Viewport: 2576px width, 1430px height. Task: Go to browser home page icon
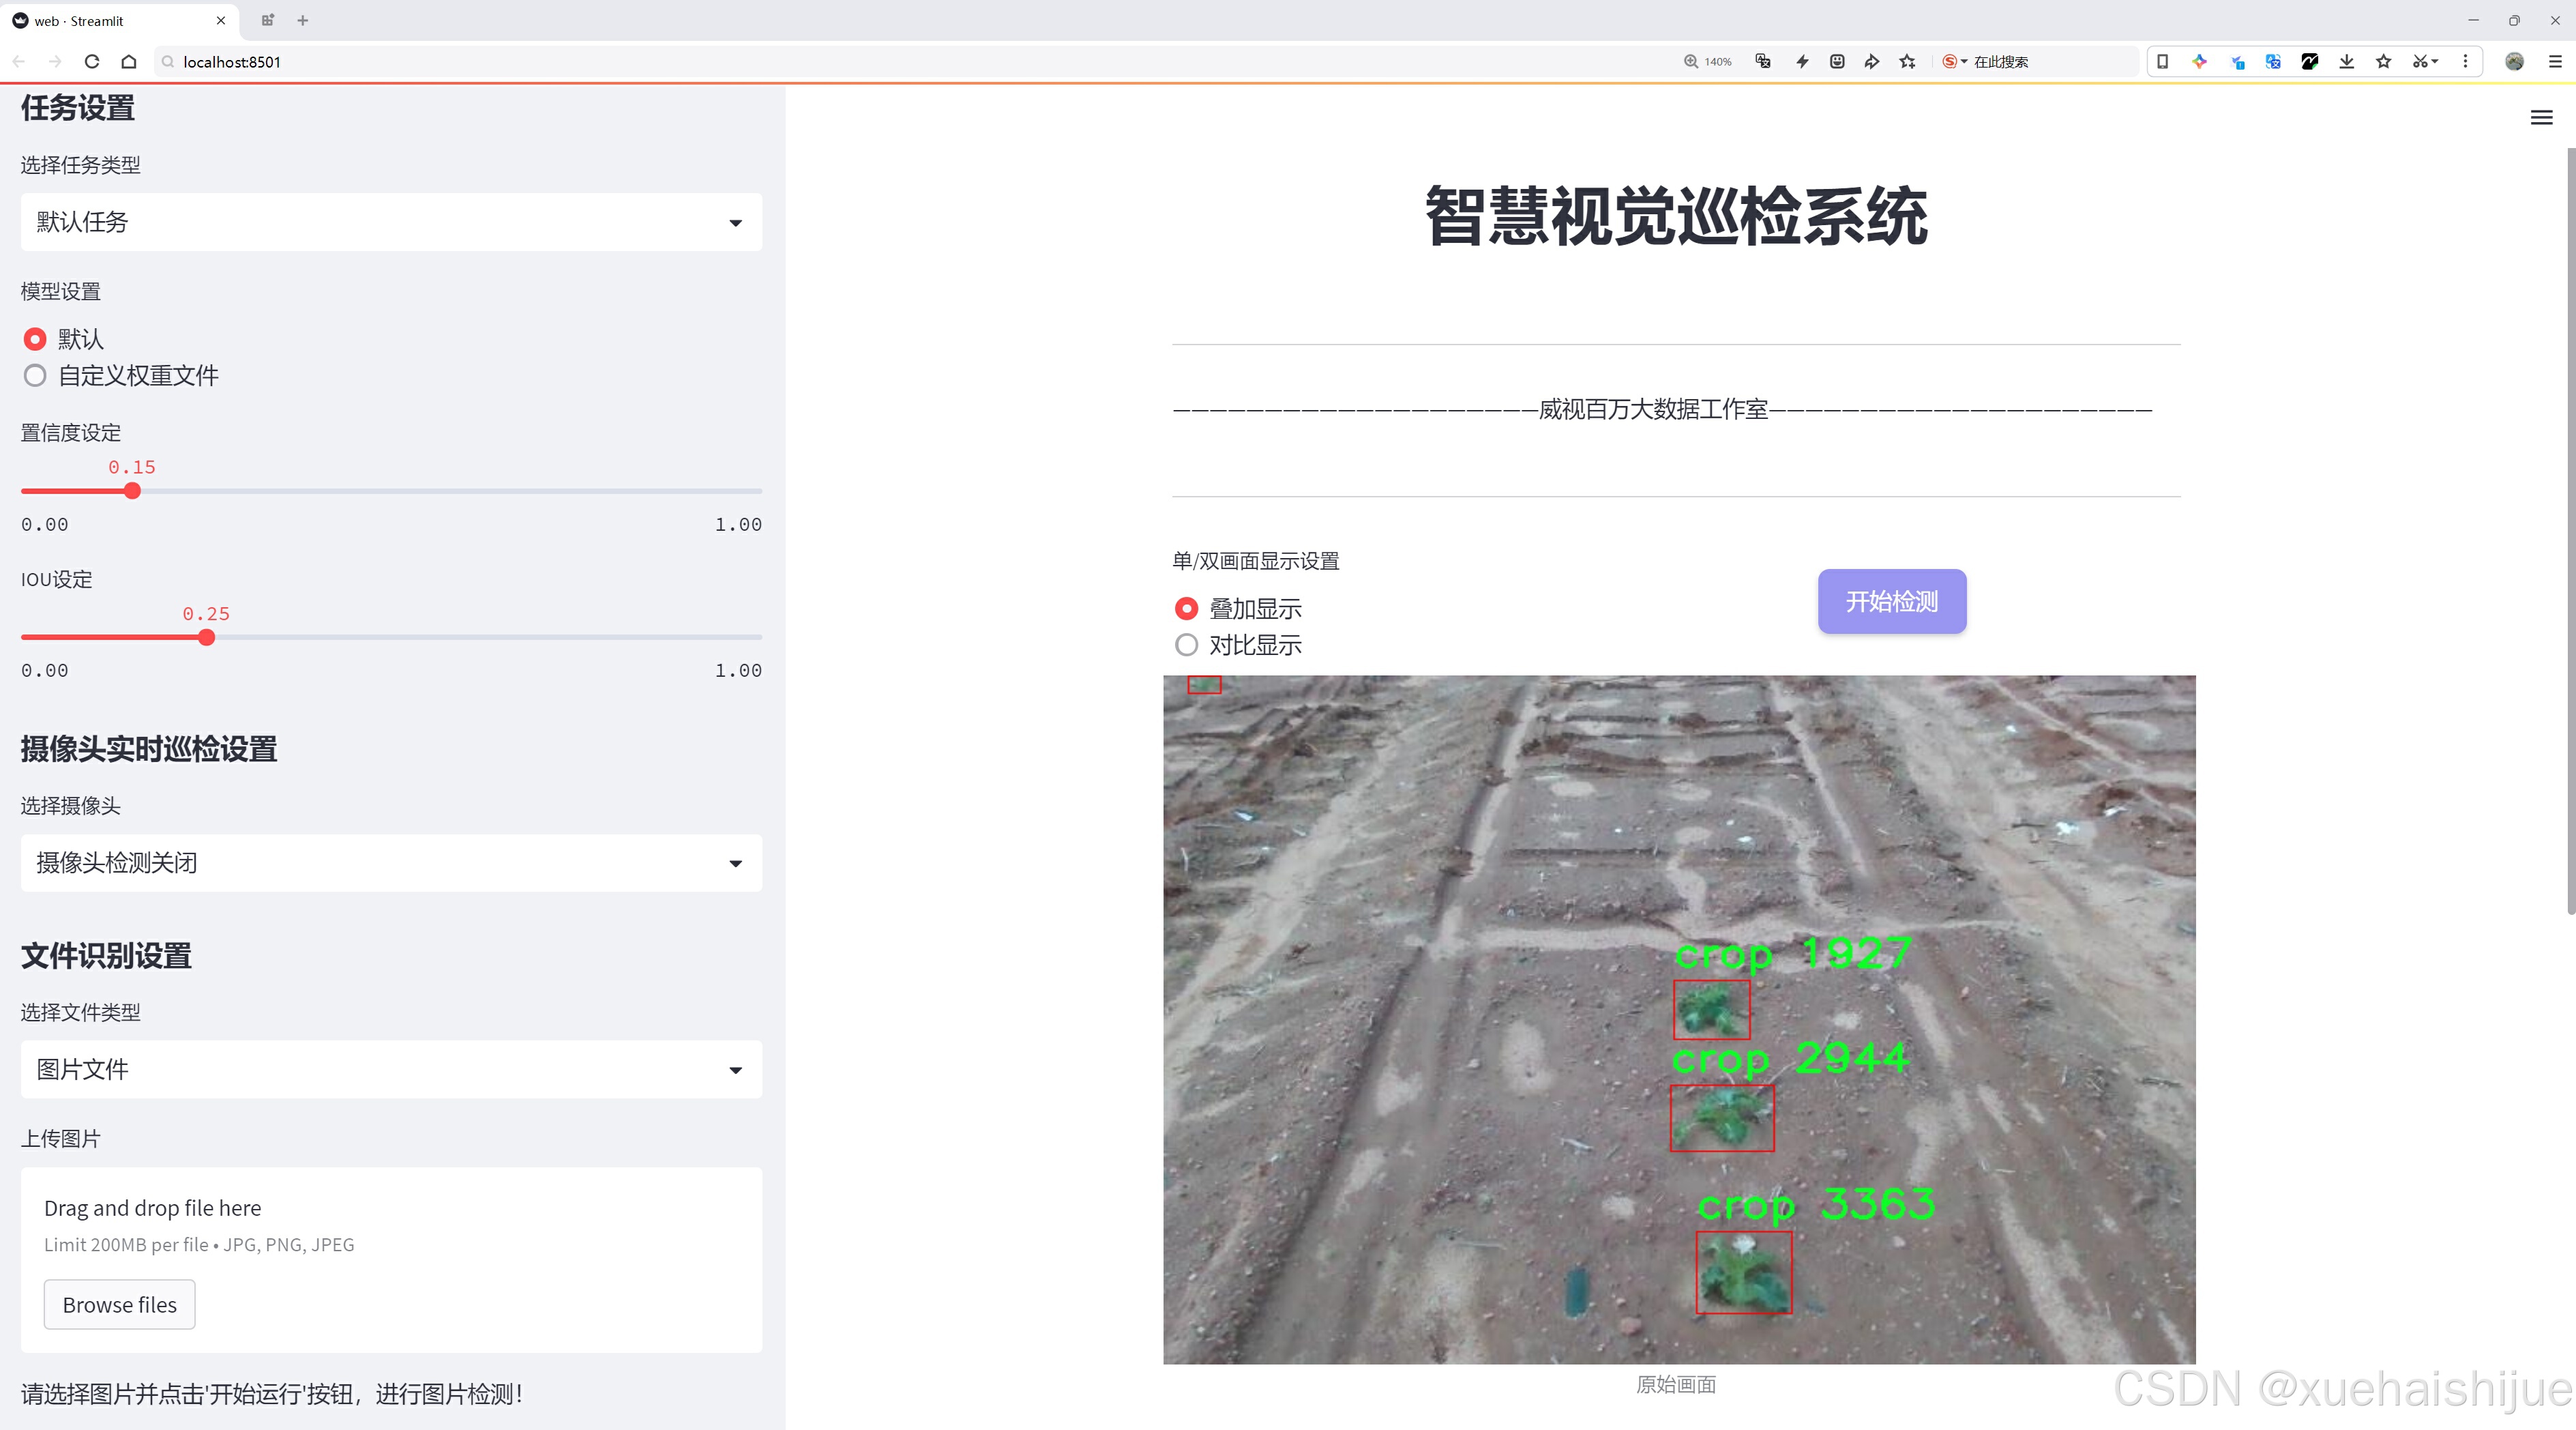click(129, 62)
